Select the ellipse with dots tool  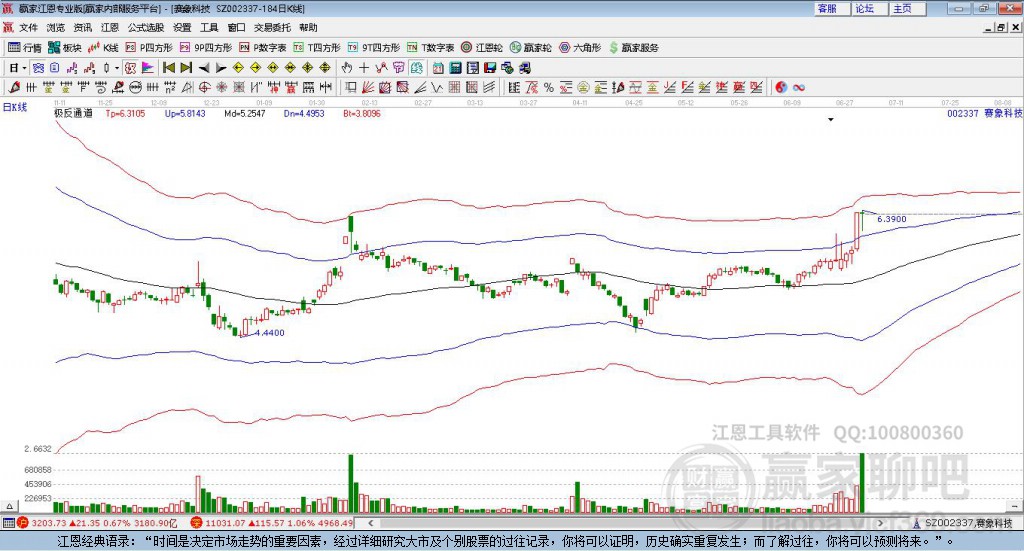136,87
